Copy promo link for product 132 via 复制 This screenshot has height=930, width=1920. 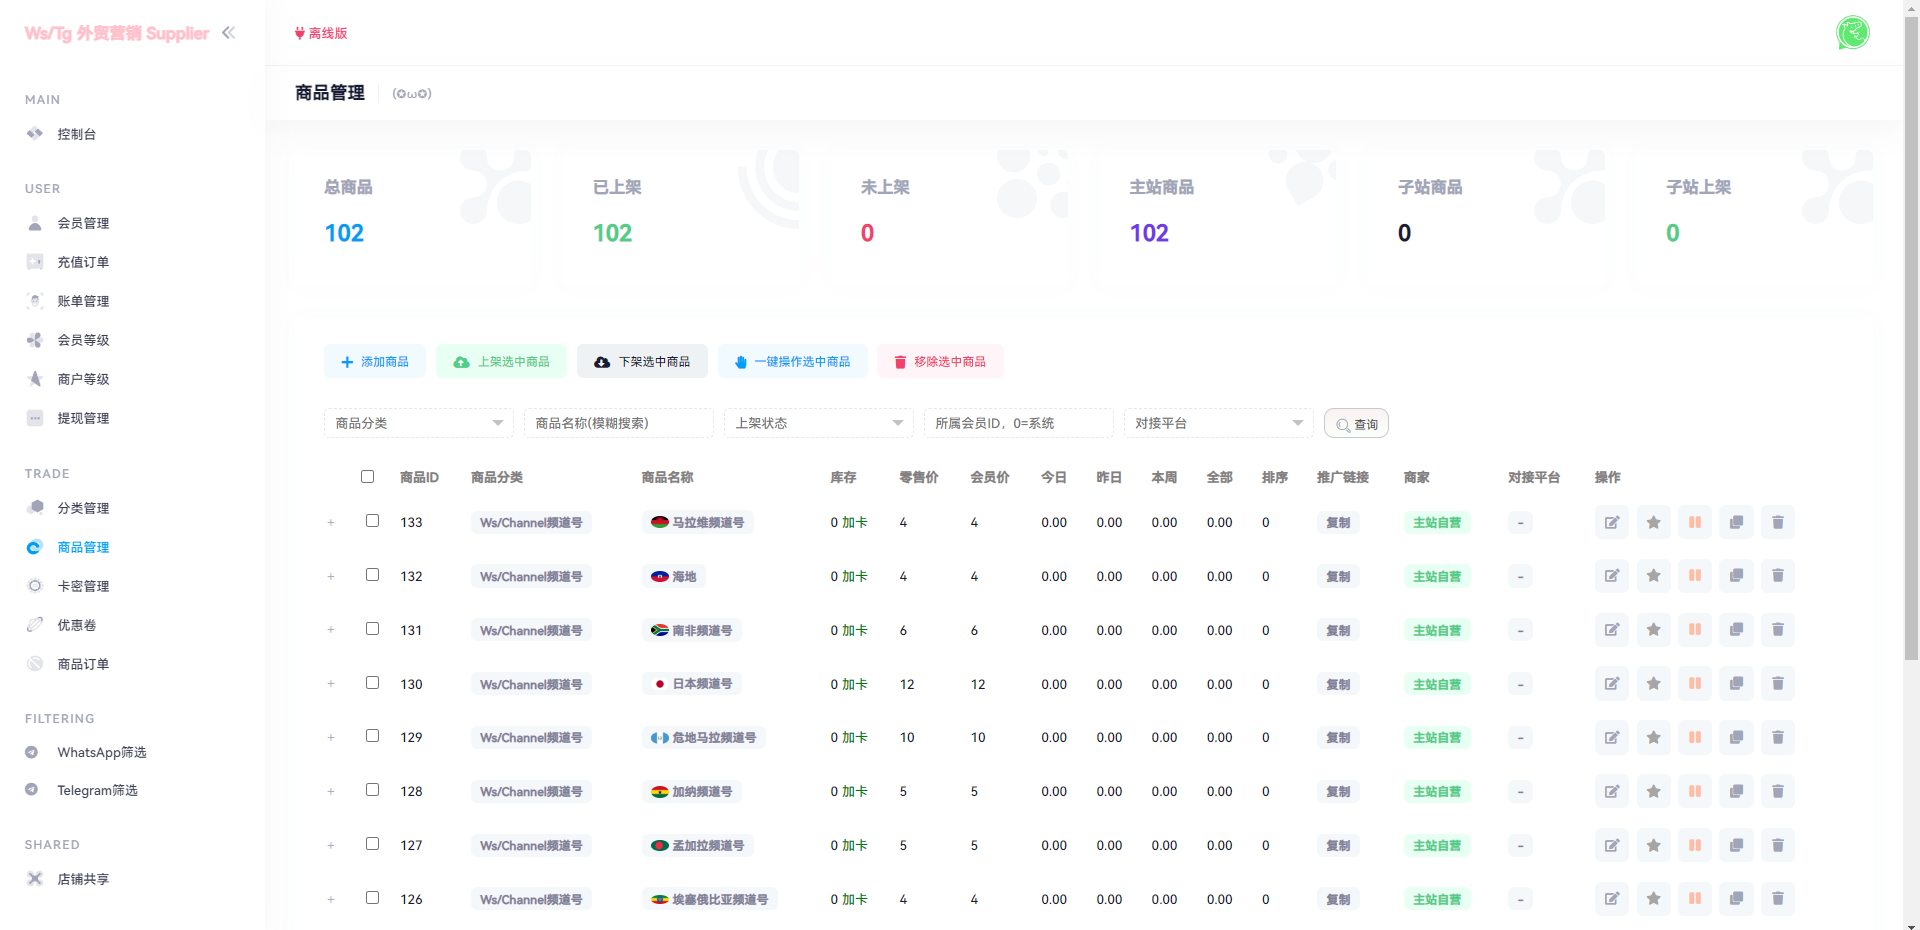1337,576
